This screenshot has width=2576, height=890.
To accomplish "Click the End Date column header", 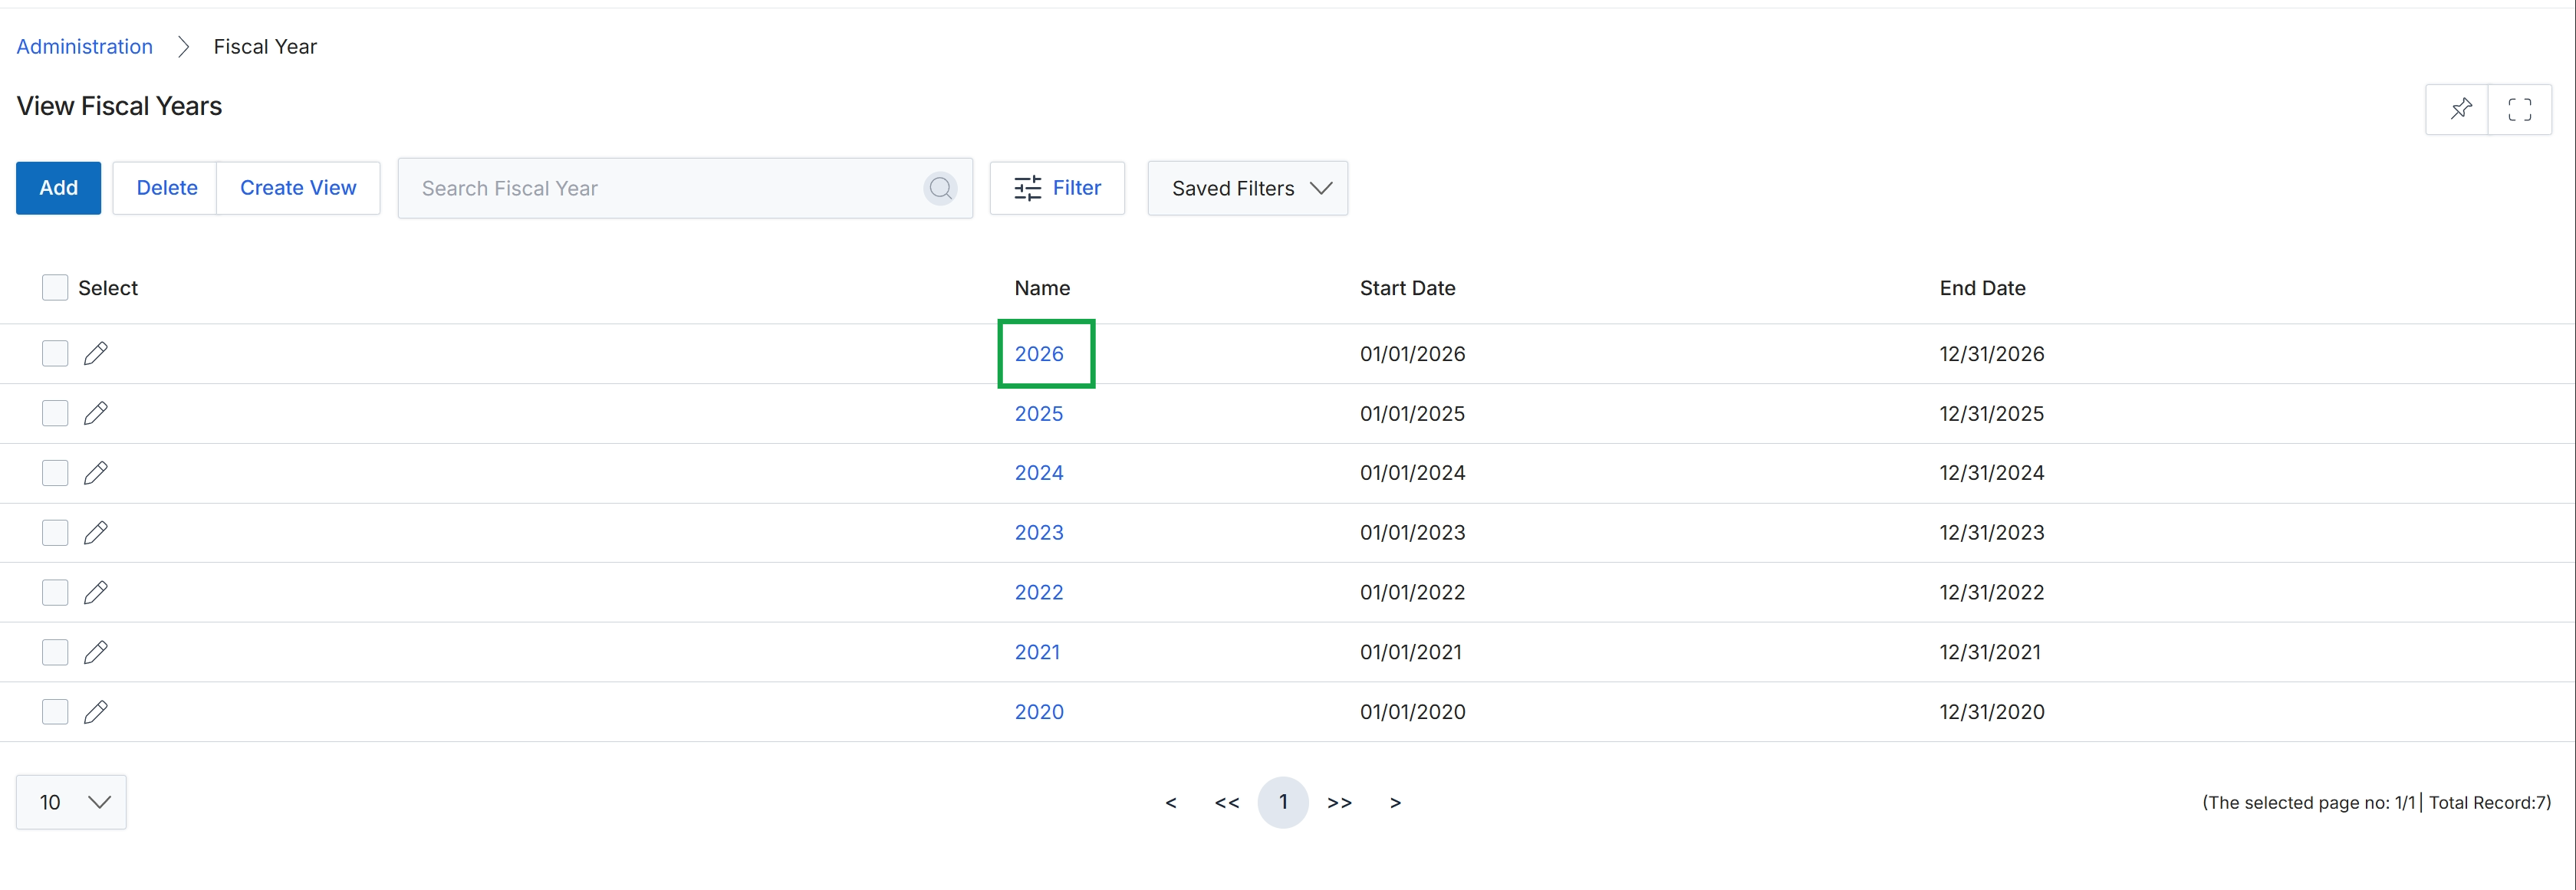I will [1982, 288].
